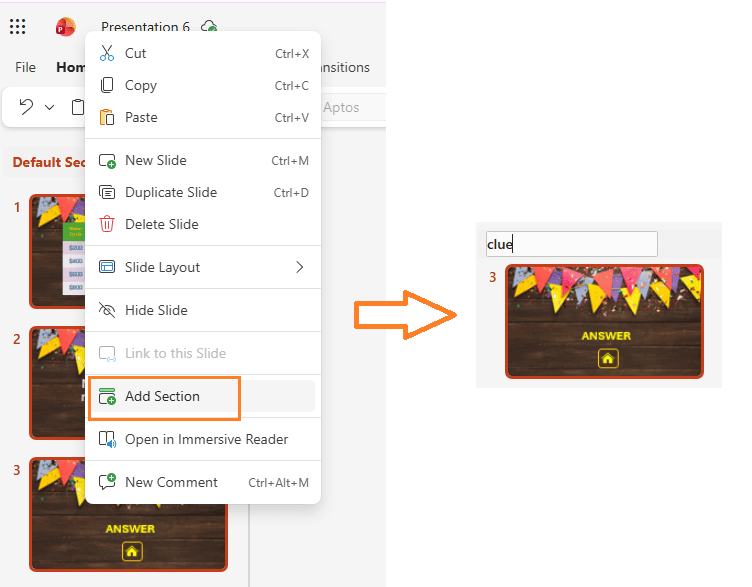This screenshot has width=752, height=587.
Task: Click the section name field containing "clue"
Action: pos(571,244)
